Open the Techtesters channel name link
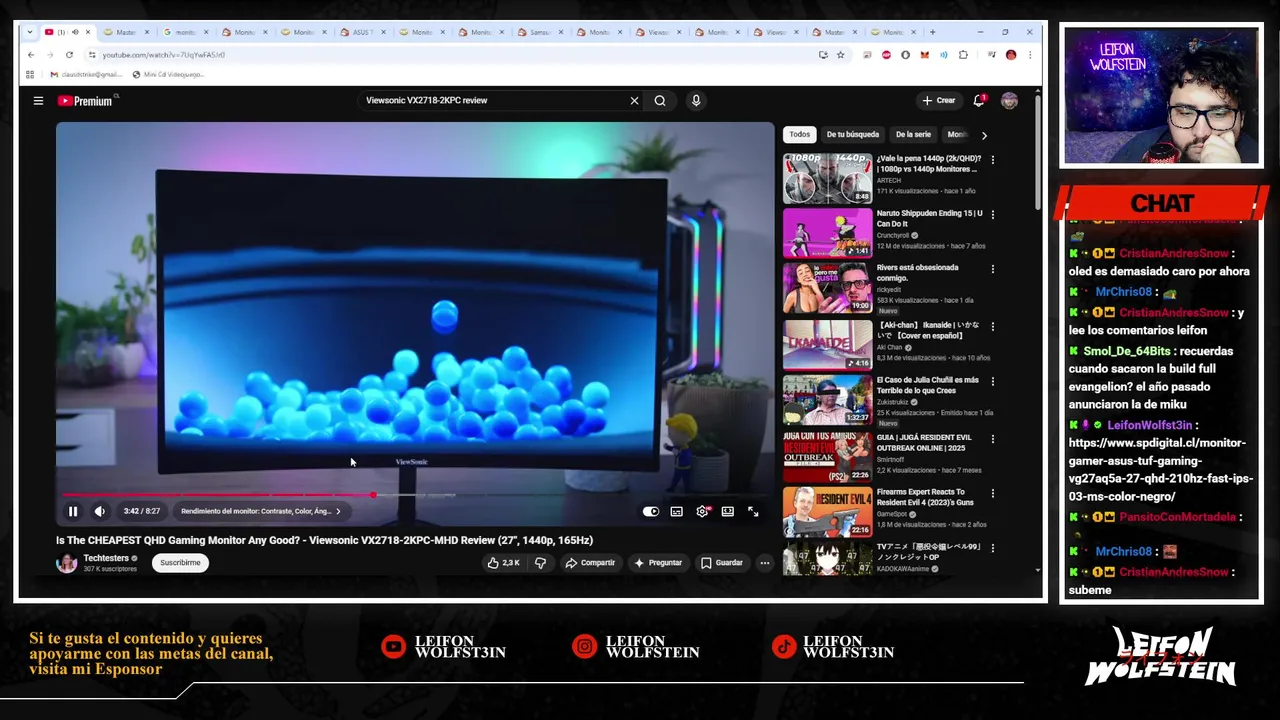 106,558
